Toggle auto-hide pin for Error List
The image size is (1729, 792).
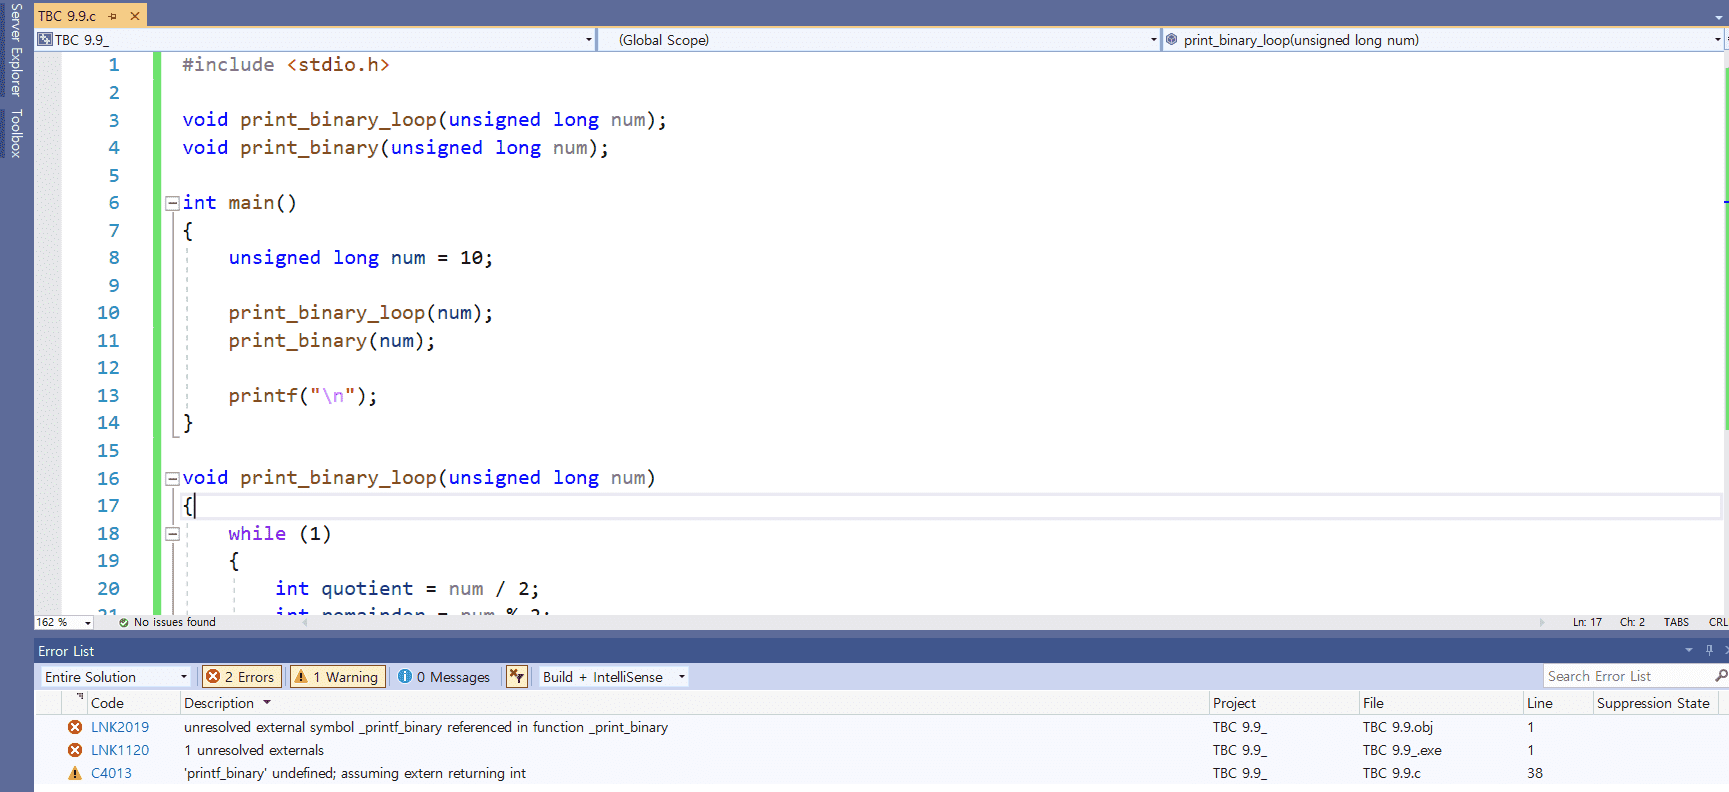1709,651
